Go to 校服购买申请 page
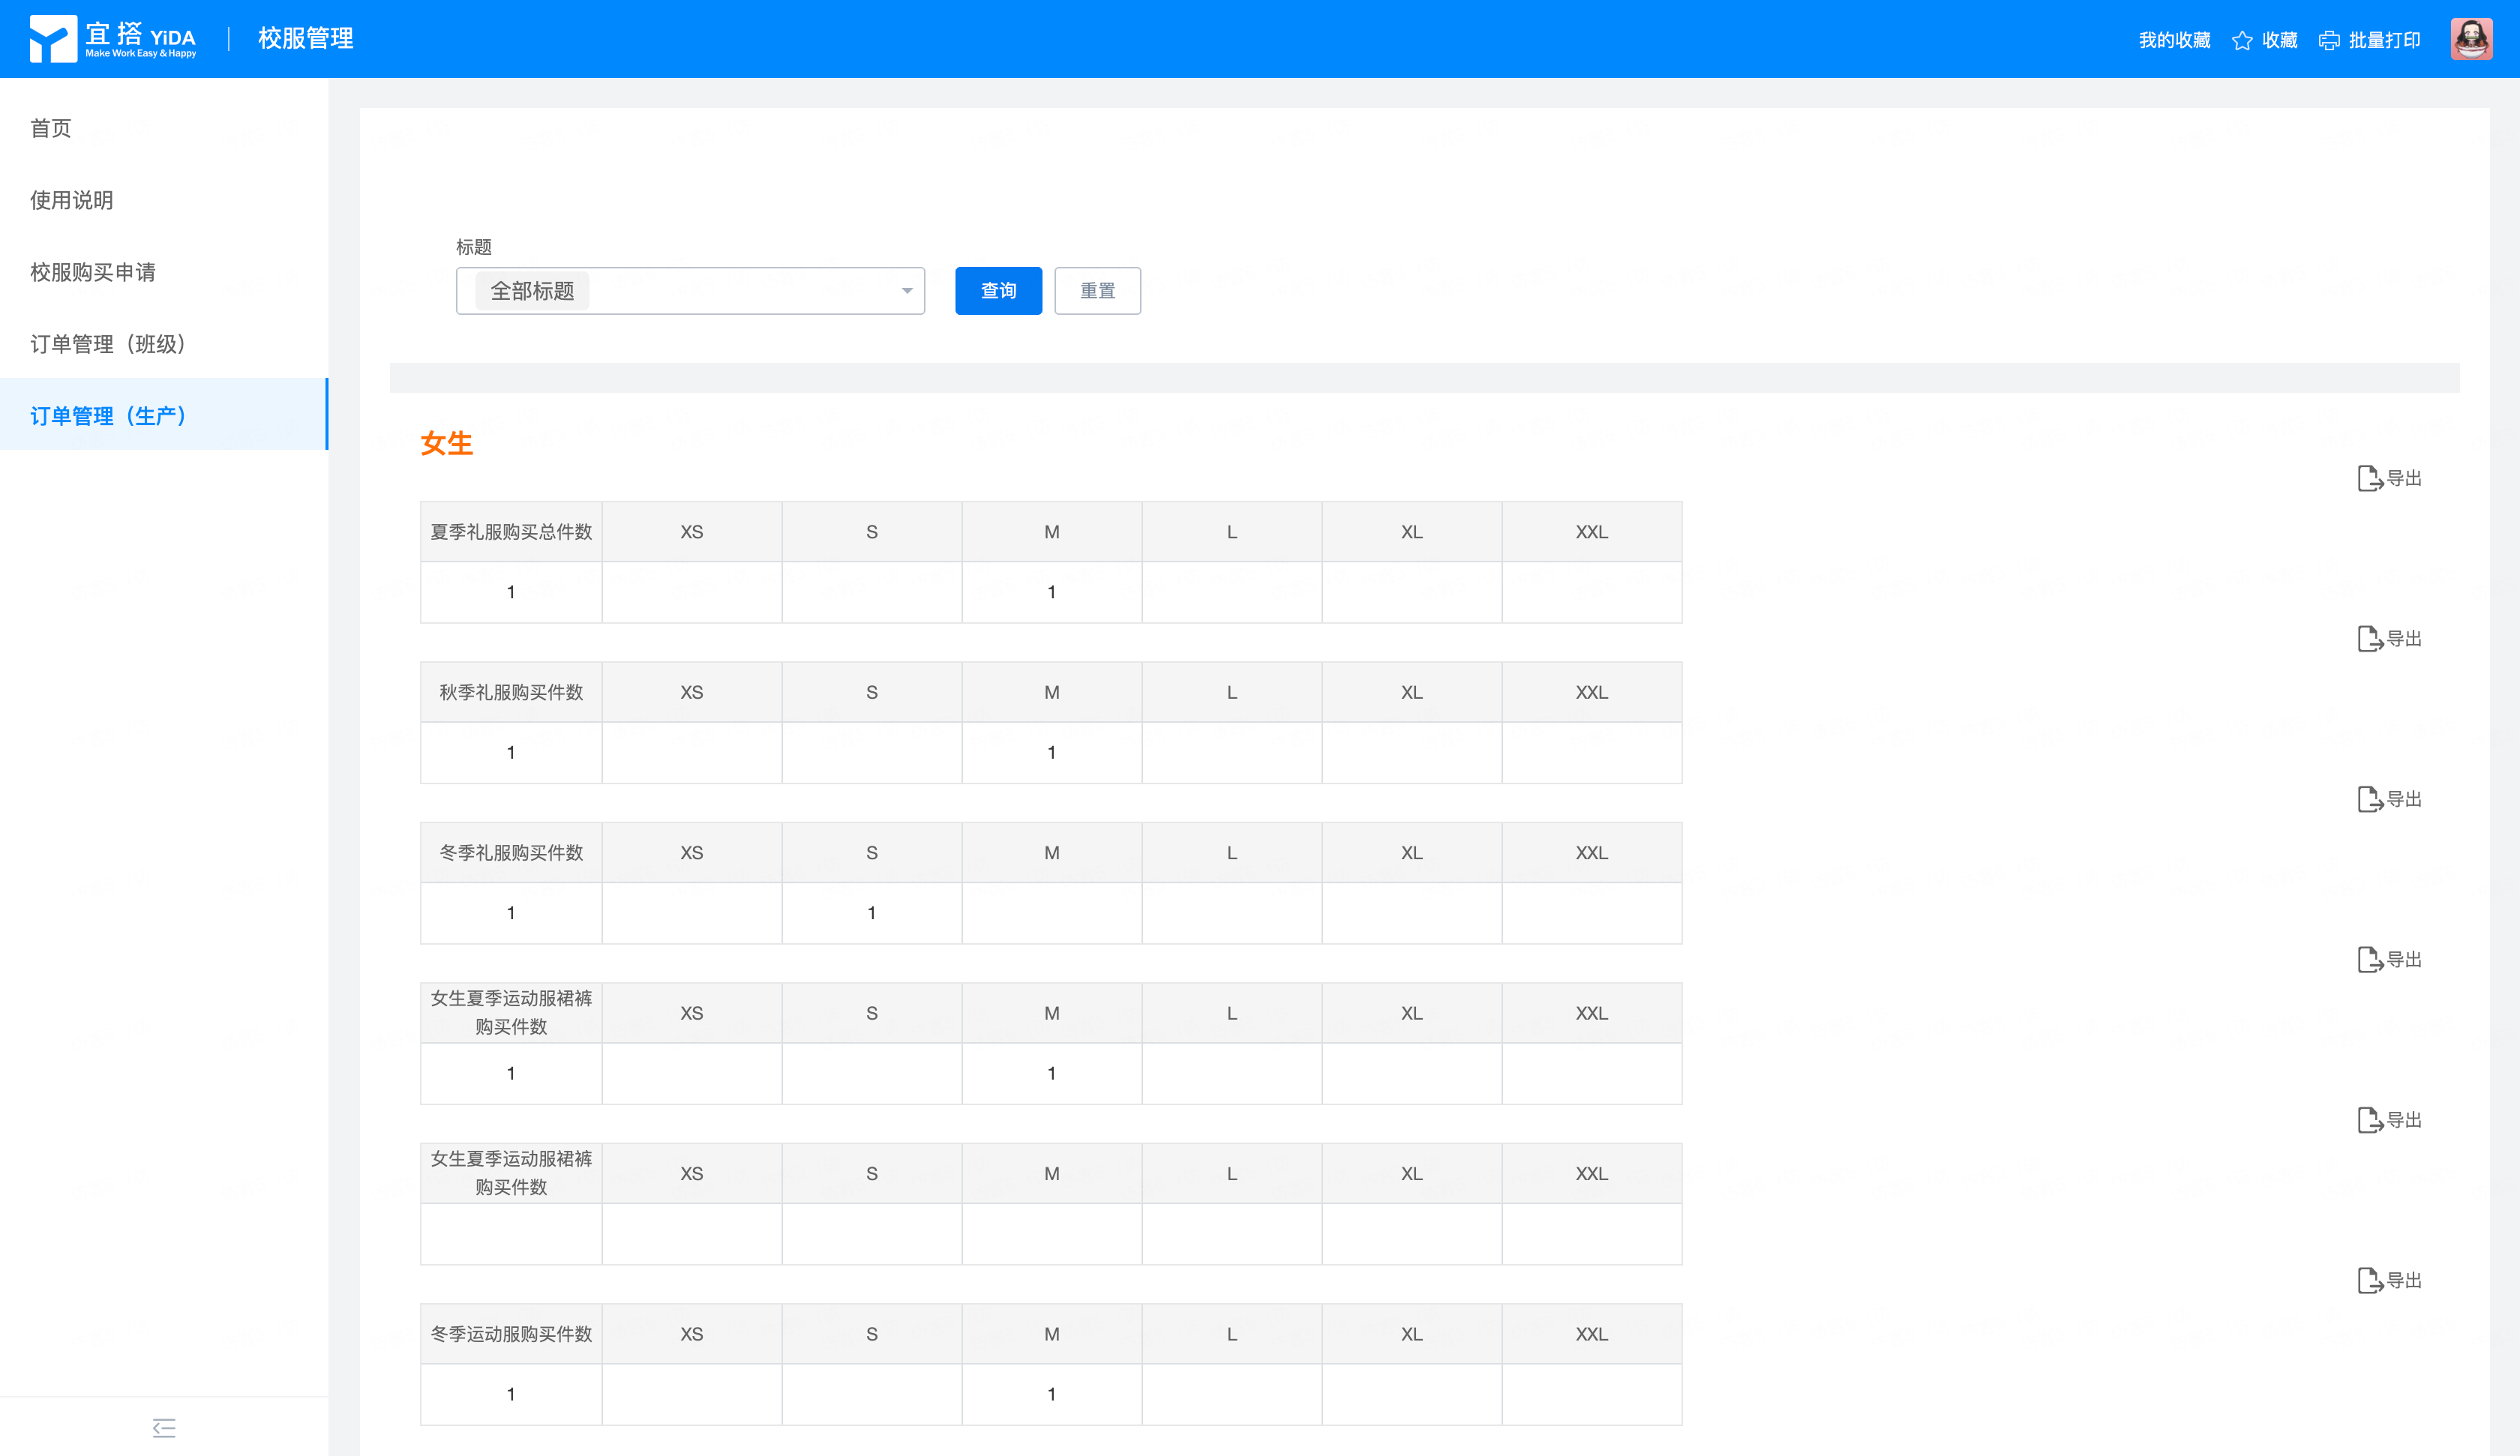This screenshot has height=1456, width=2520. 93,272
